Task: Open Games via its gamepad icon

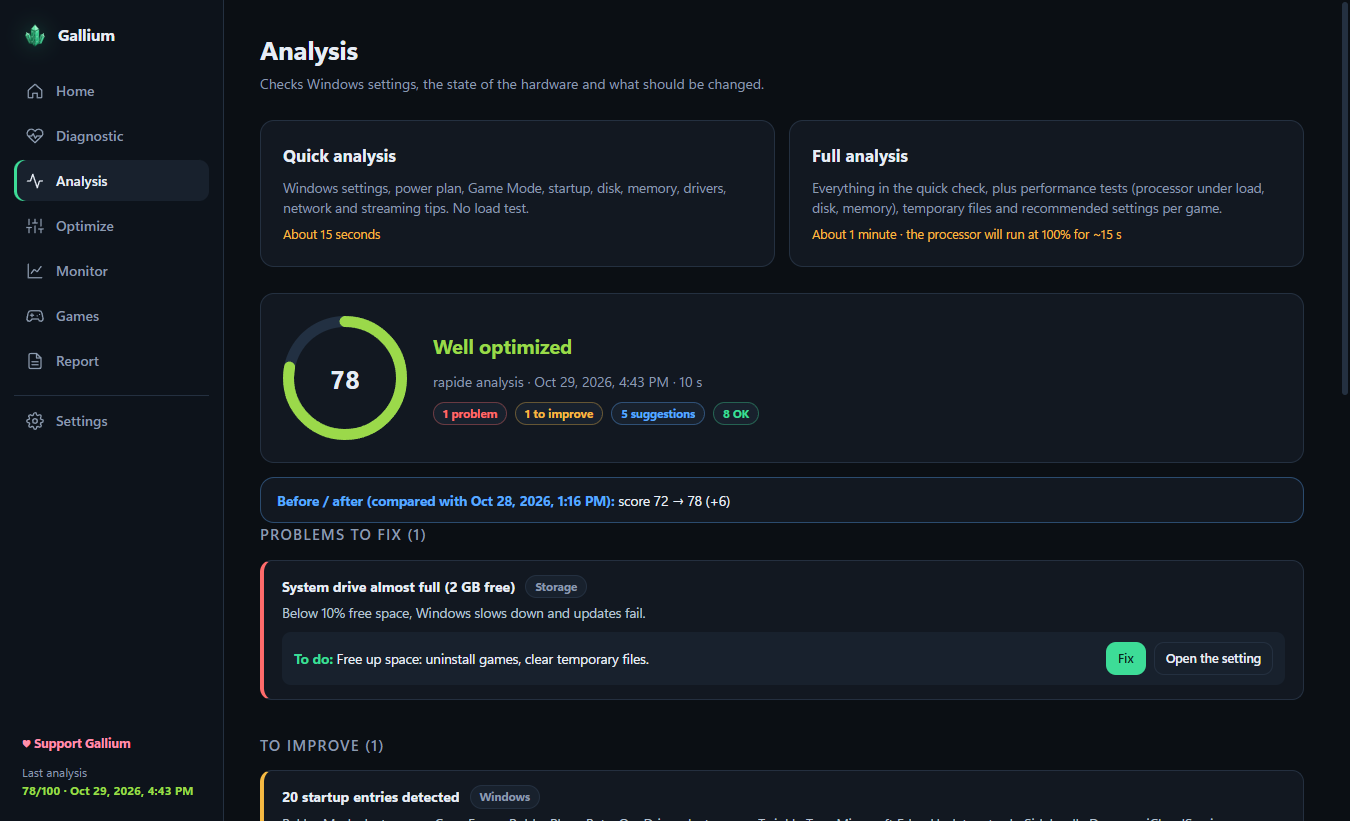Action: tap(35, 316)
